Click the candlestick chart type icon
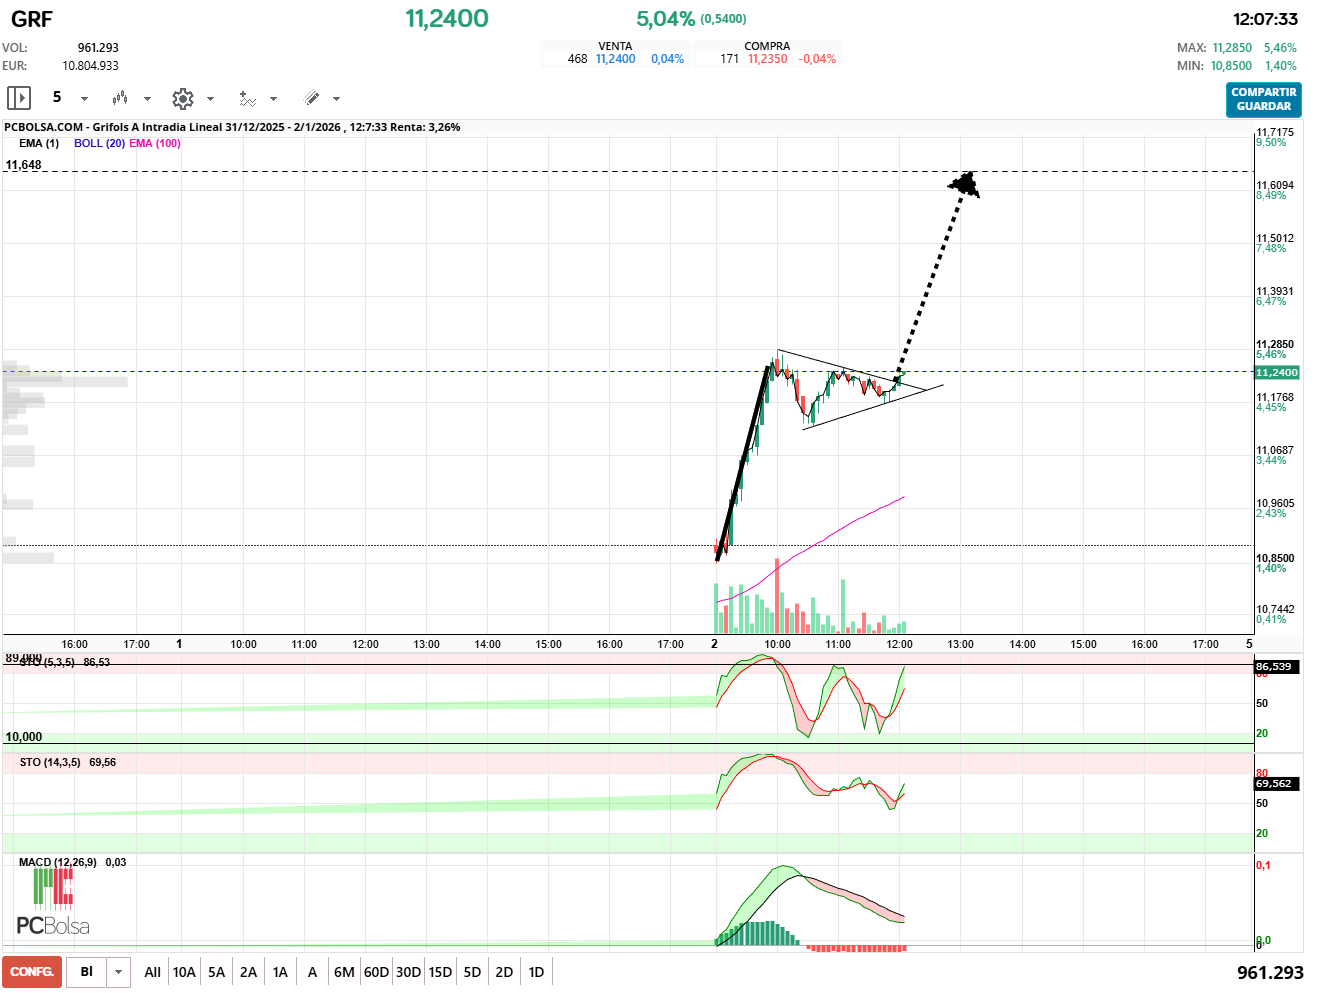The height and width of the screenshot is (993, 1317). tap(120, 98)
